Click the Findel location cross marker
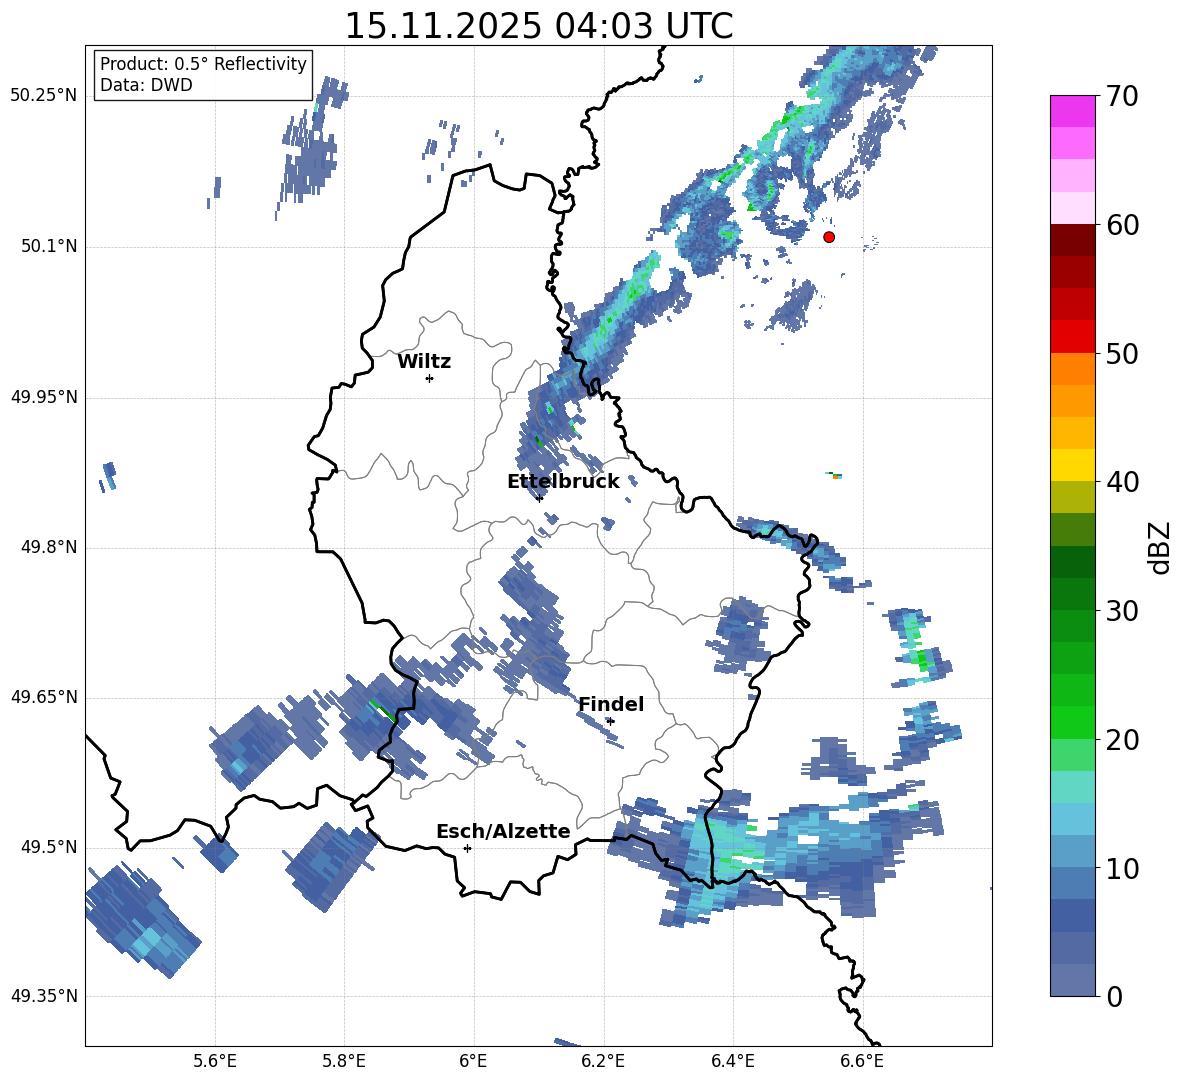1184x1081 pixels. point(611,721)
